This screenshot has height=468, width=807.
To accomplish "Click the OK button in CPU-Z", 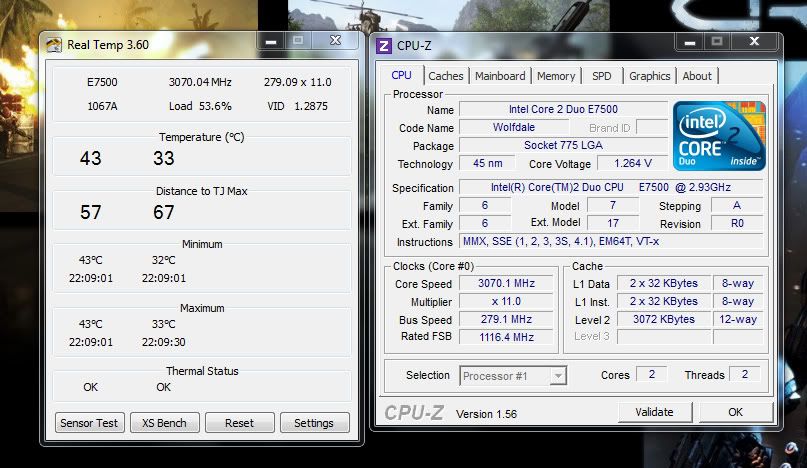I will [735, 412].
